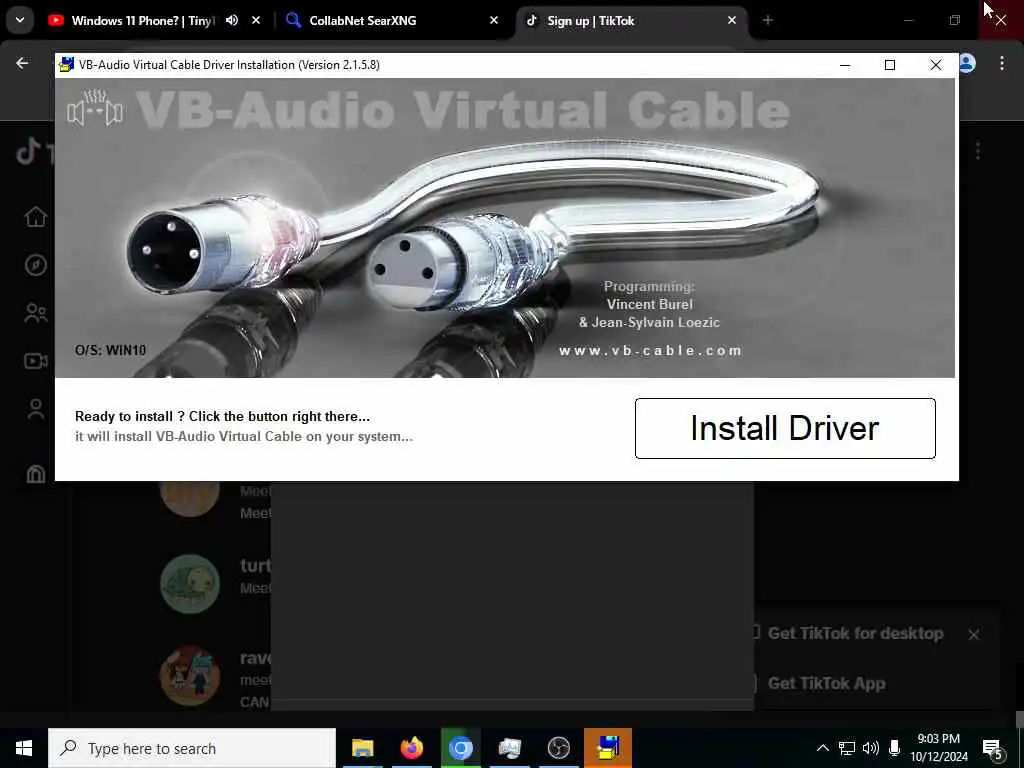The width and height of the screenshot is (1024, 768).
Task: Close the Sign up TikTok tab
Action: [732, 20]
